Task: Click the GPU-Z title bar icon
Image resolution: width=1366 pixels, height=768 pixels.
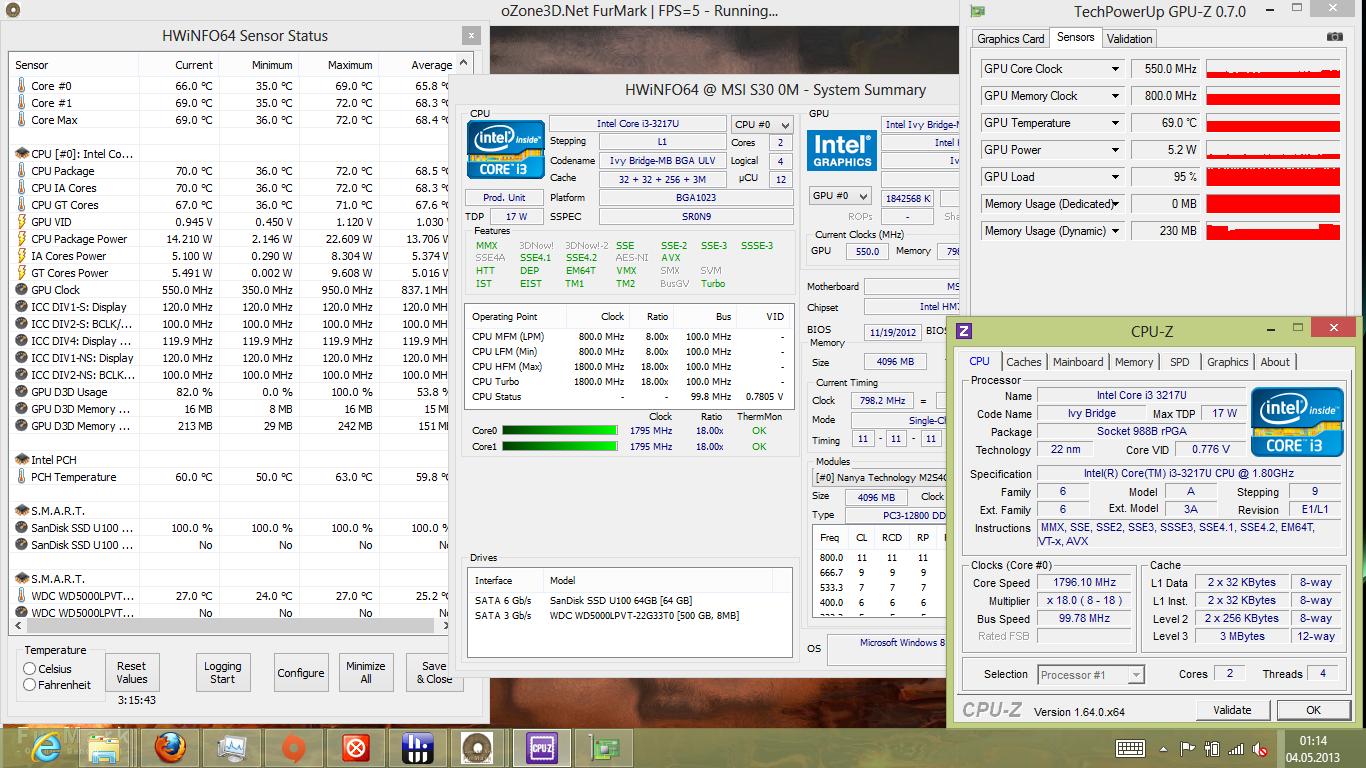Action: pos(978,11)
